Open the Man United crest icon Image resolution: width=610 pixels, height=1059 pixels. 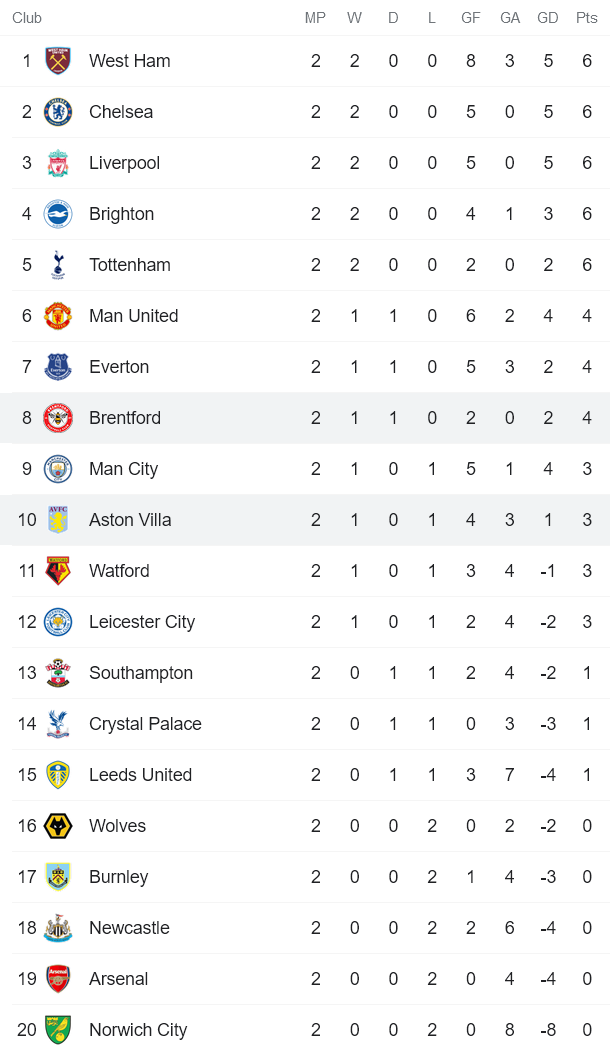click(x=58, y=316)
